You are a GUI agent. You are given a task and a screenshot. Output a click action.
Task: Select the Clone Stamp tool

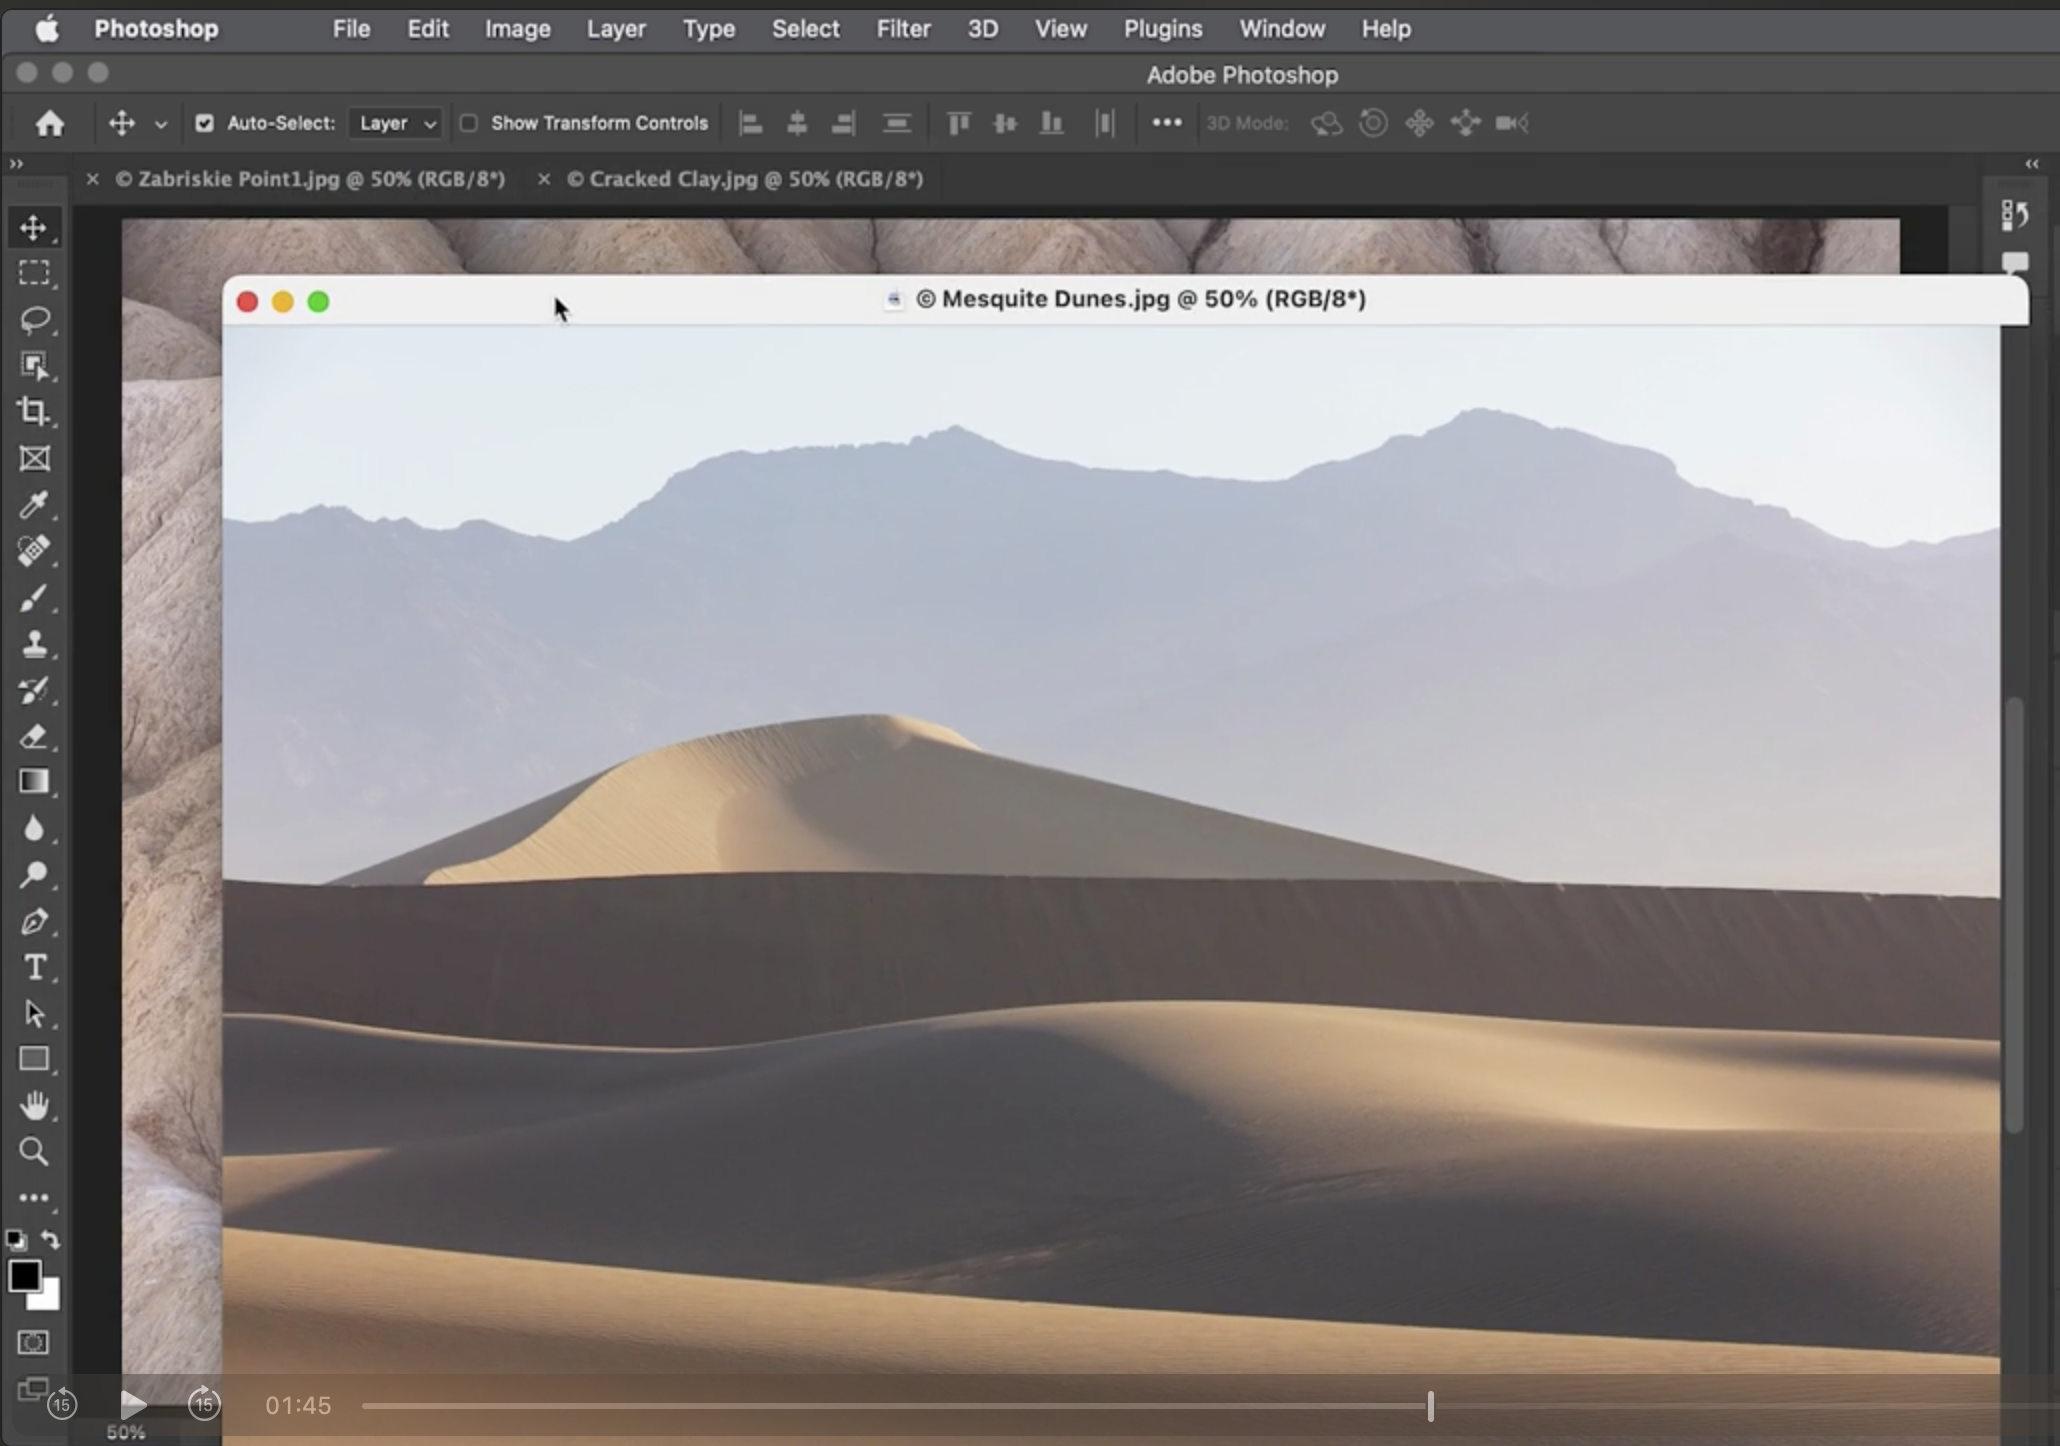pyautogui.click(x=34, y=644)
